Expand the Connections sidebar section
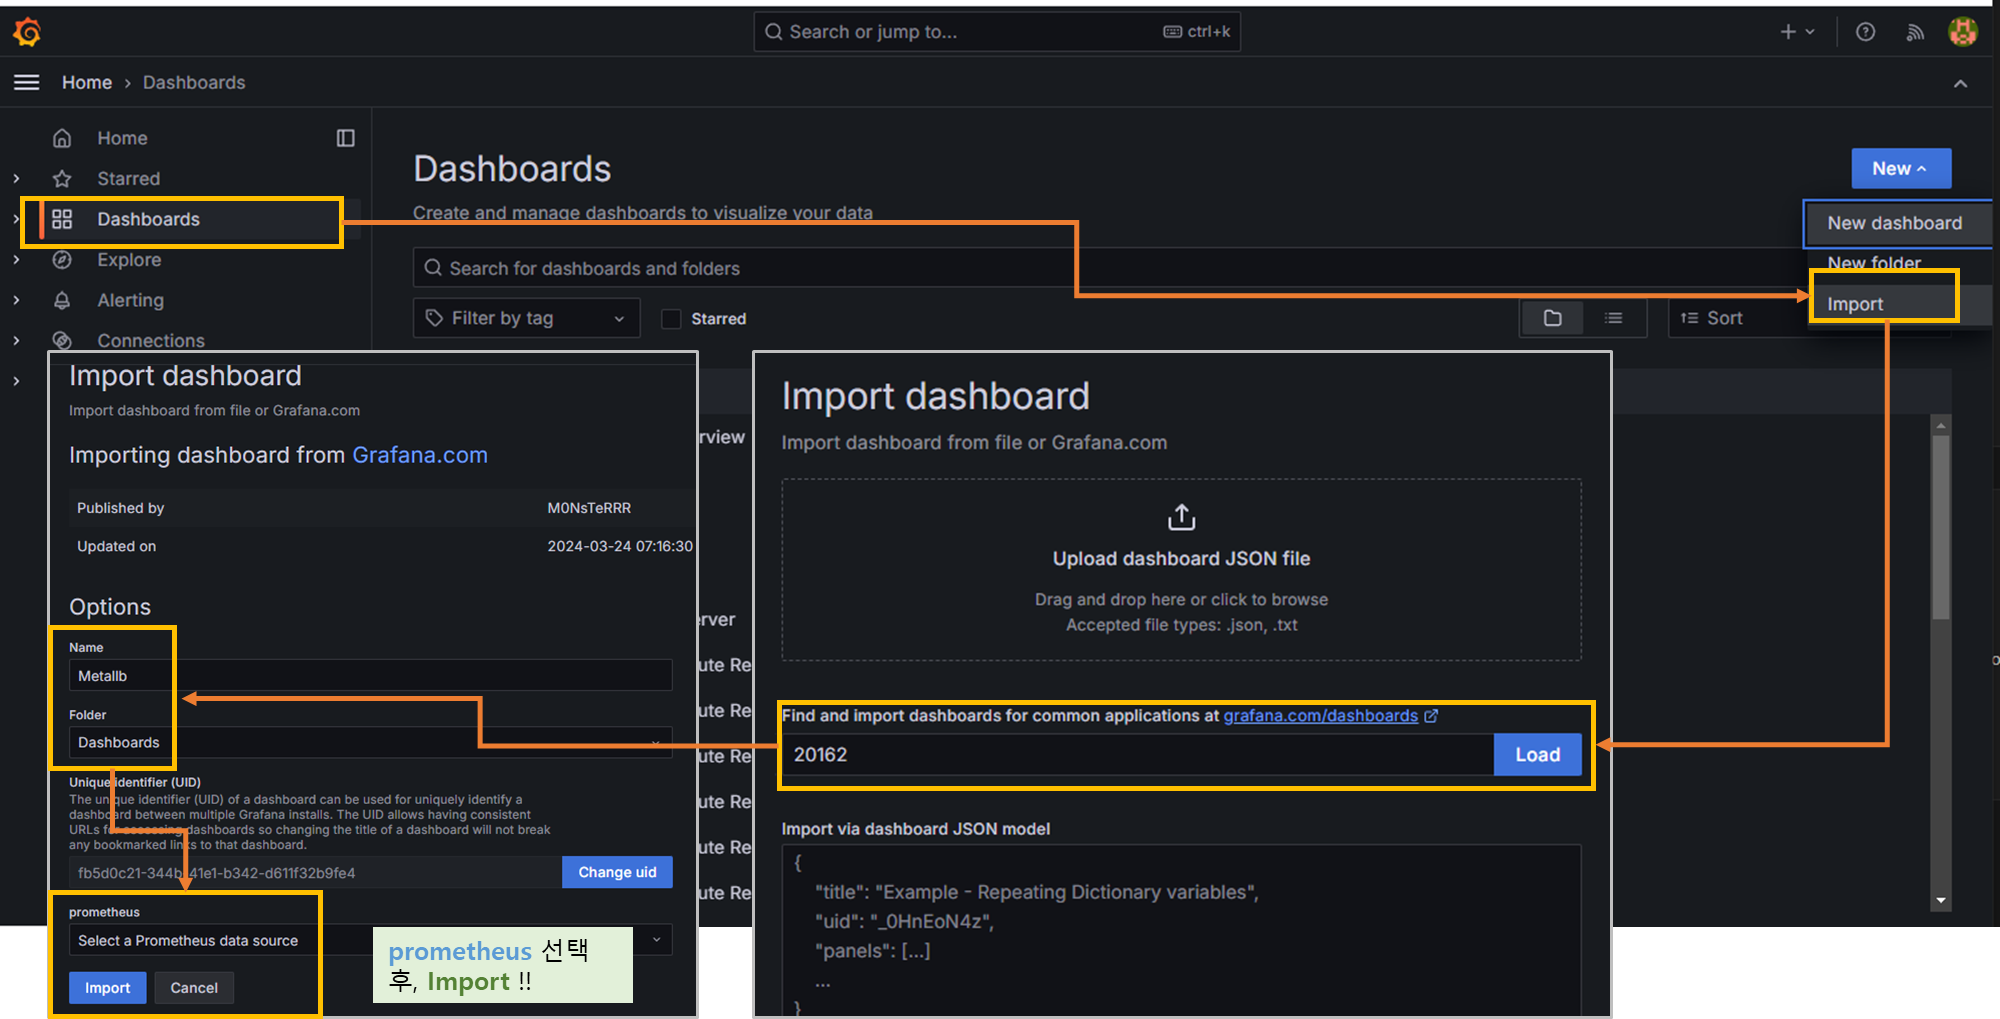This screenshot has height=1019, width=2000. 16,340
